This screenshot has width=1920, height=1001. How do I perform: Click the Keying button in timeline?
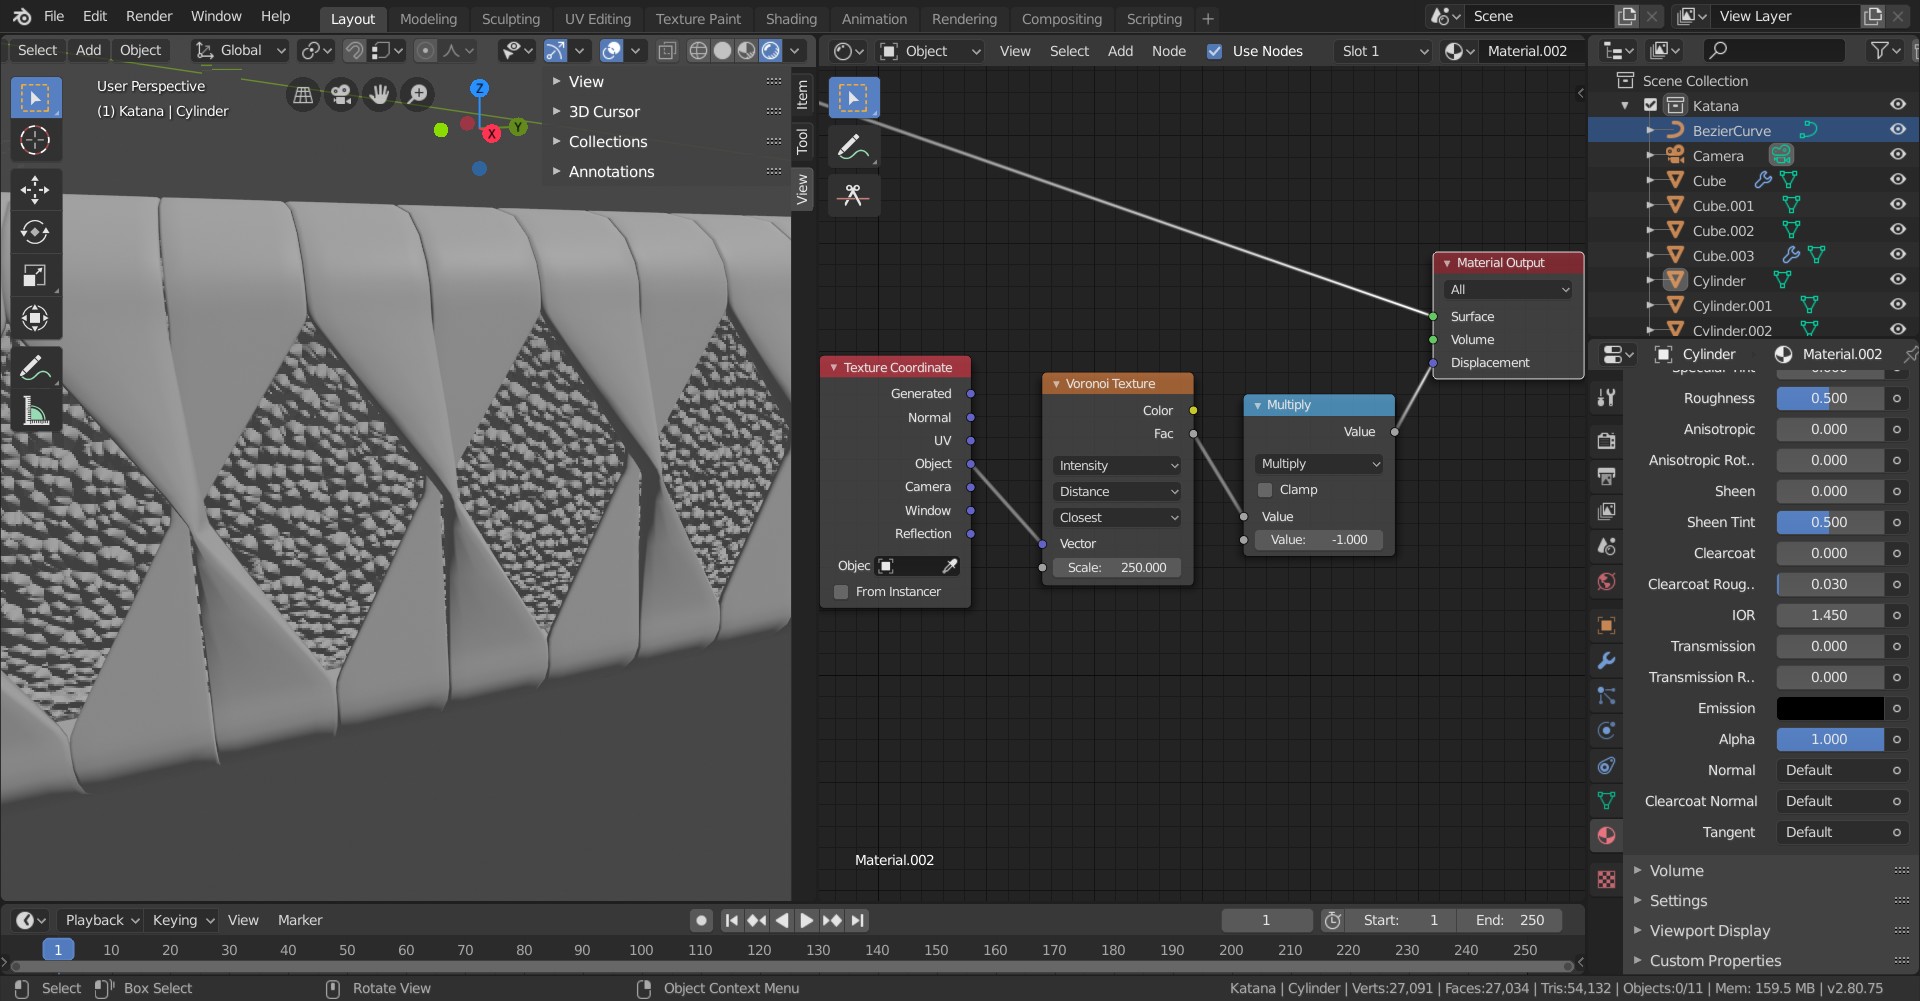(183, 920)
